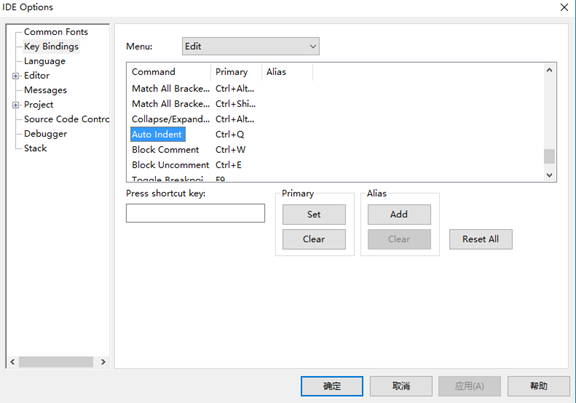Click the Alias column header
Viewport: 576px width, 403px height.
[x=287, y=72]
